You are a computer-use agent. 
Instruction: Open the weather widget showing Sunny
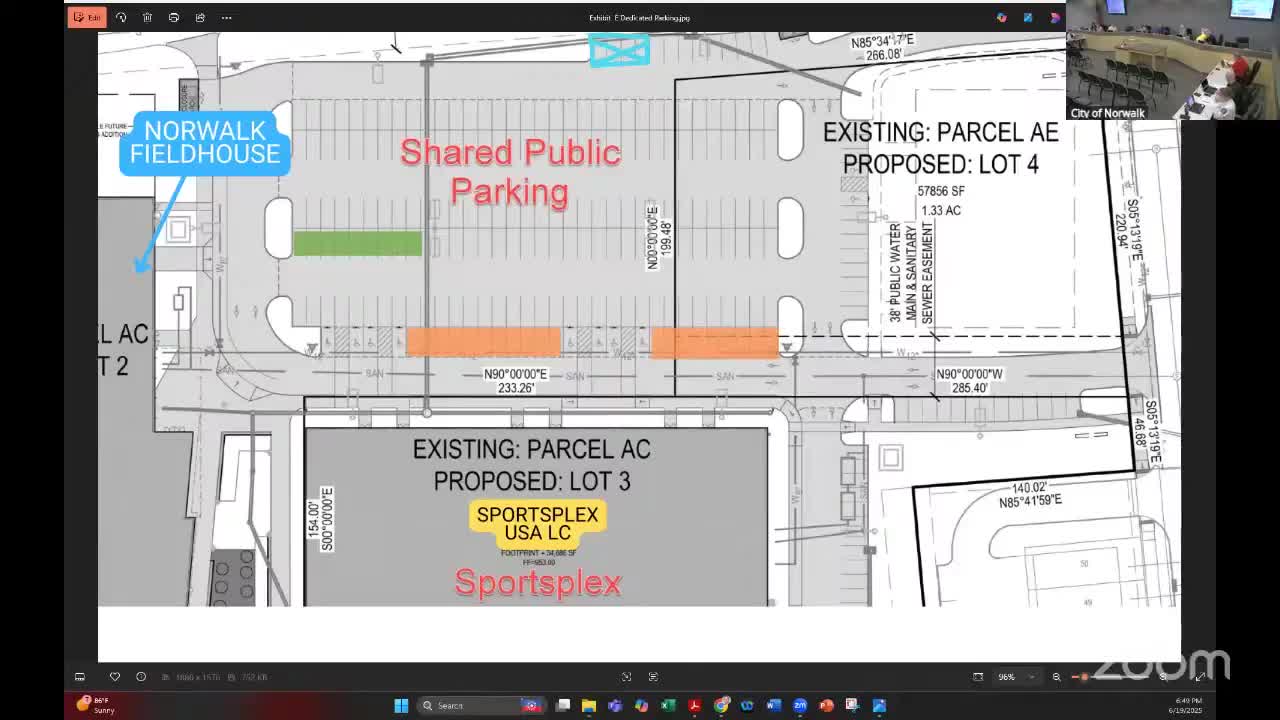(97, 705)
